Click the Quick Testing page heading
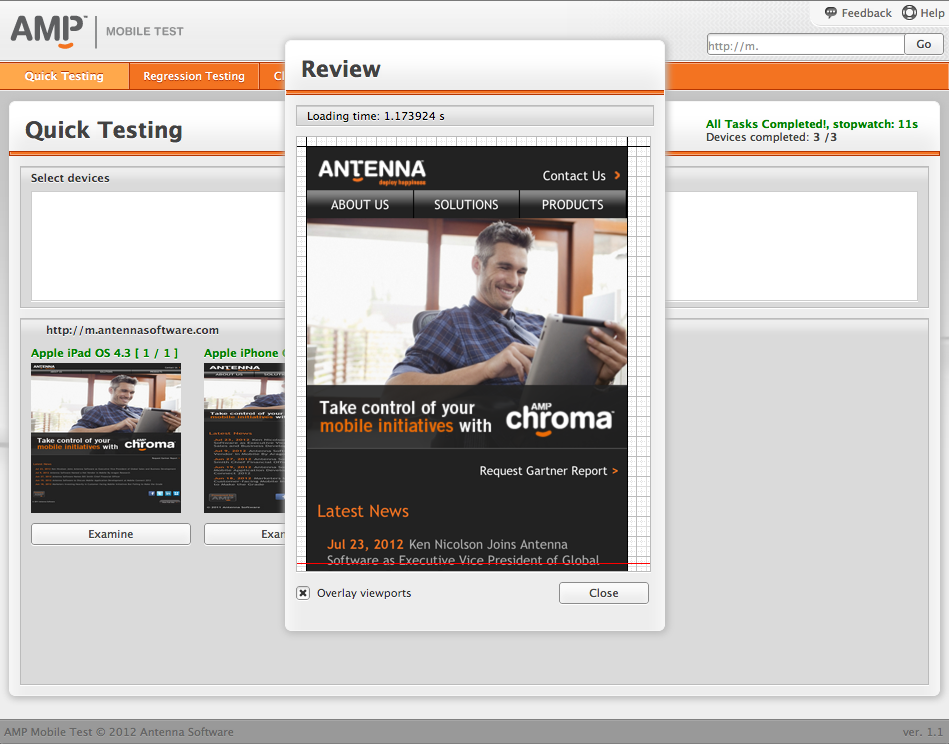The width and height of the screenshot is (949, 744). click(x=103, y=130)
